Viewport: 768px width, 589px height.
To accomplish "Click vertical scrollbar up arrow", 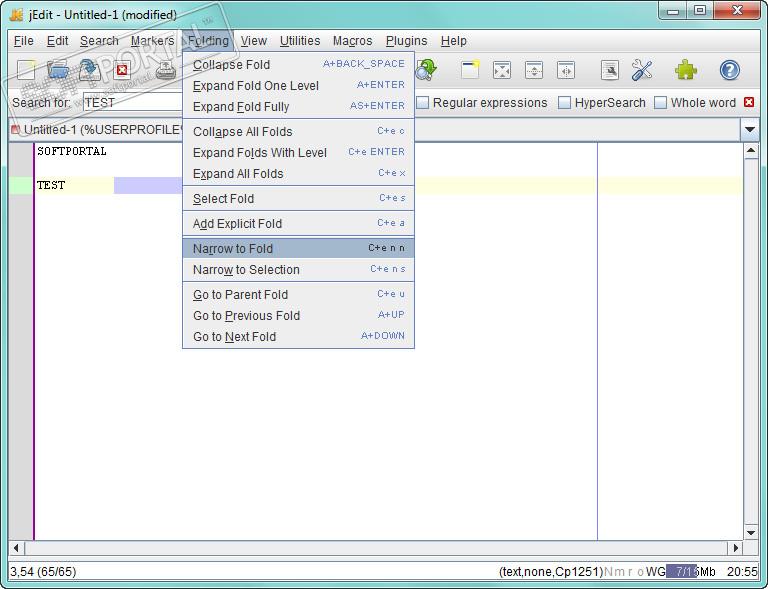I will pos(751,151).
